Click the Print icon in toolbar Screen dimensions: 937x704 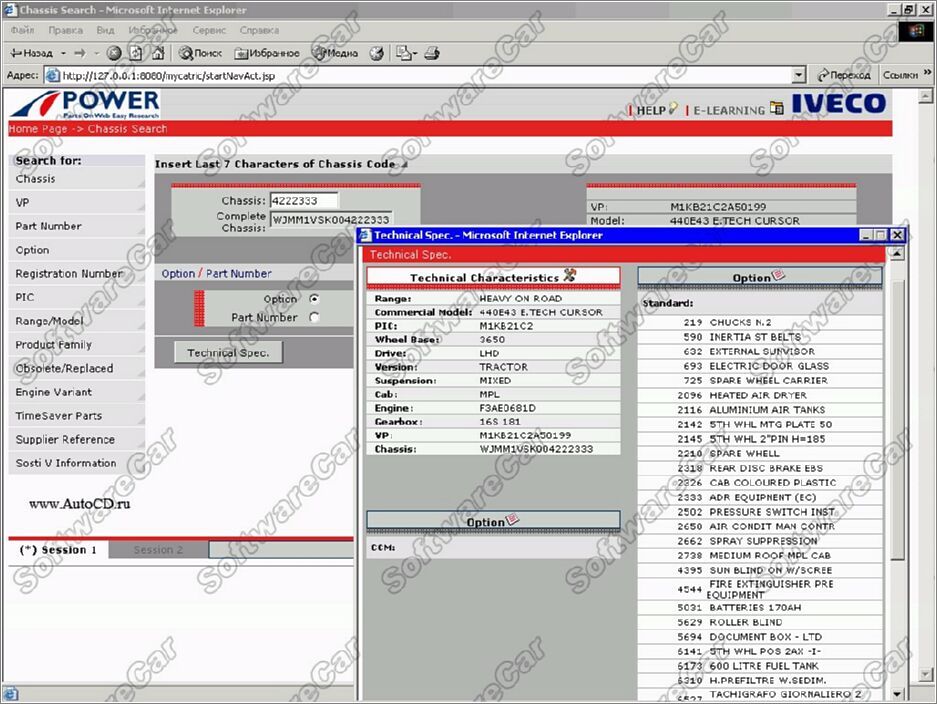click(432, 53)
